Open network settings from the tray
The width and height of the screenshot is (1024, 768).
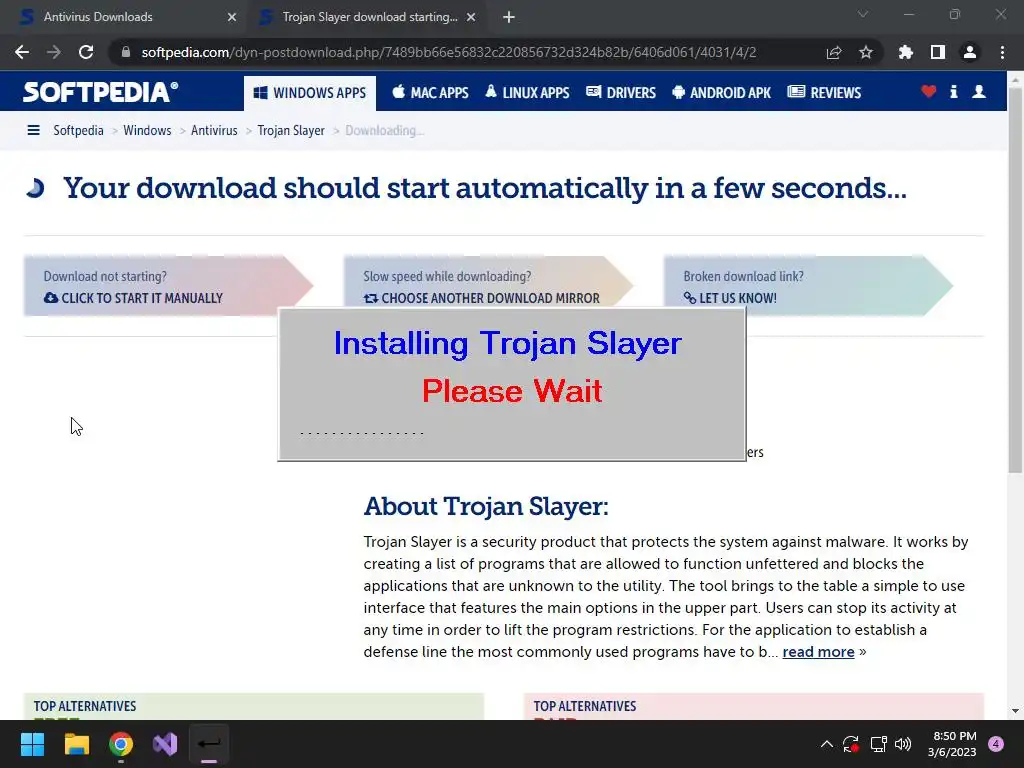(878, 744)
